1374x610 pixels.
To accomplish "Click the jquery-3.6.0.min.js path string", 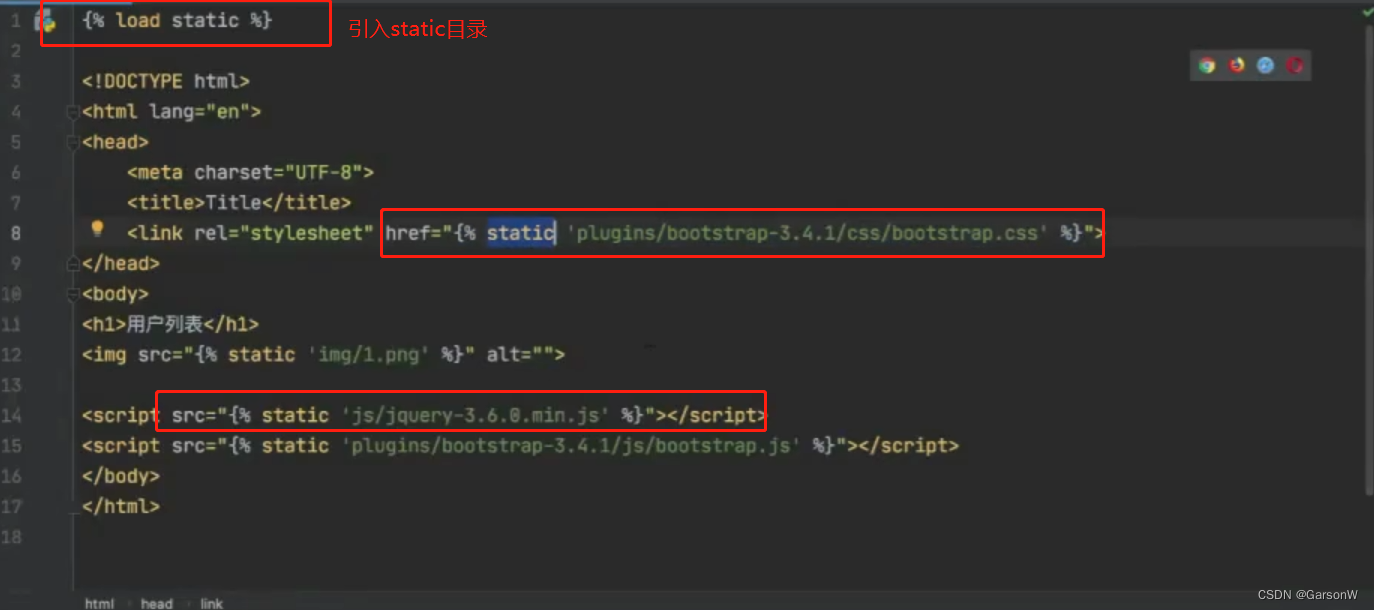I will 475,415.
